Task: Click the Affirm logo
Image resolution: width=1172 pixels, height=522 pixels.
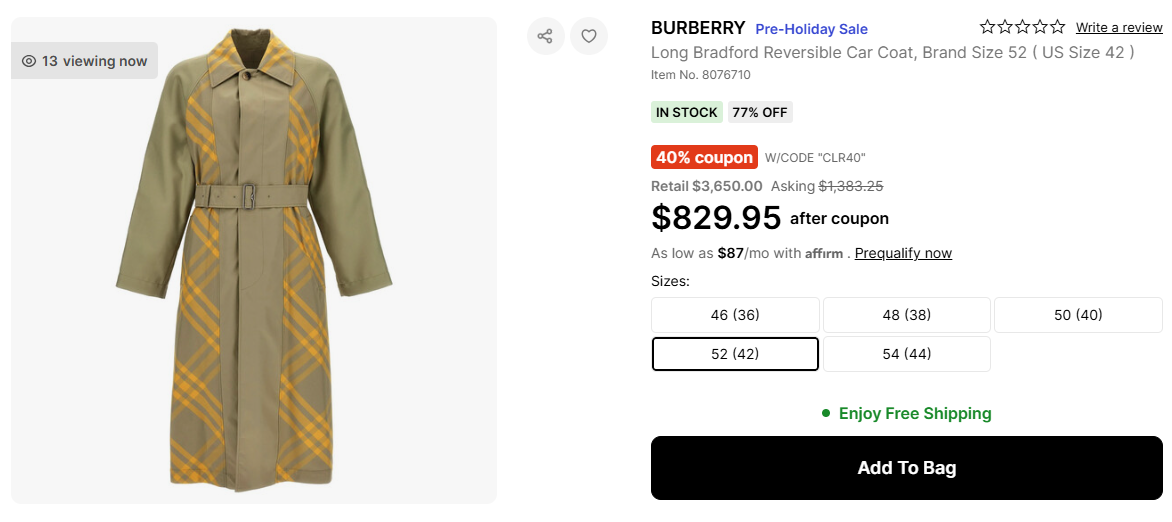Action: (x=824, y=254)
